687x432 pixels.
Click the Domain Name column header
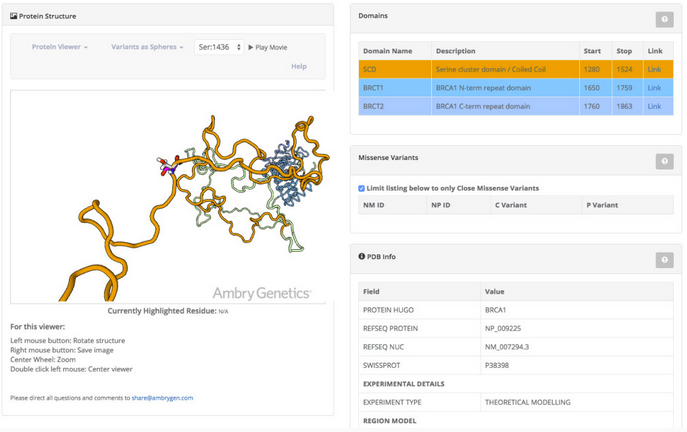tap(387, 51)
